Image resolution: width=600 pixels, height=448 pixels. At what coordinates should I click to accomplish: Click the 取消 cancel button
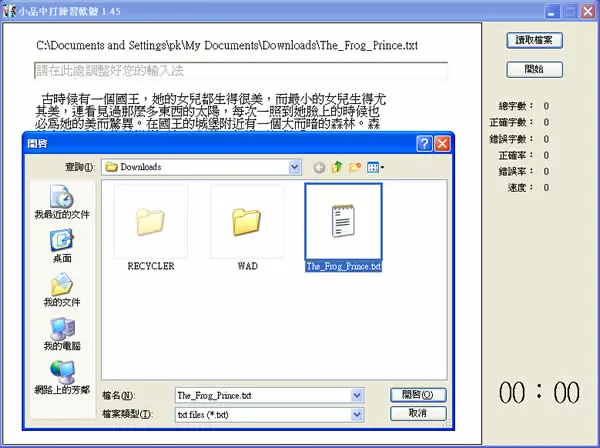pos(418,413)
